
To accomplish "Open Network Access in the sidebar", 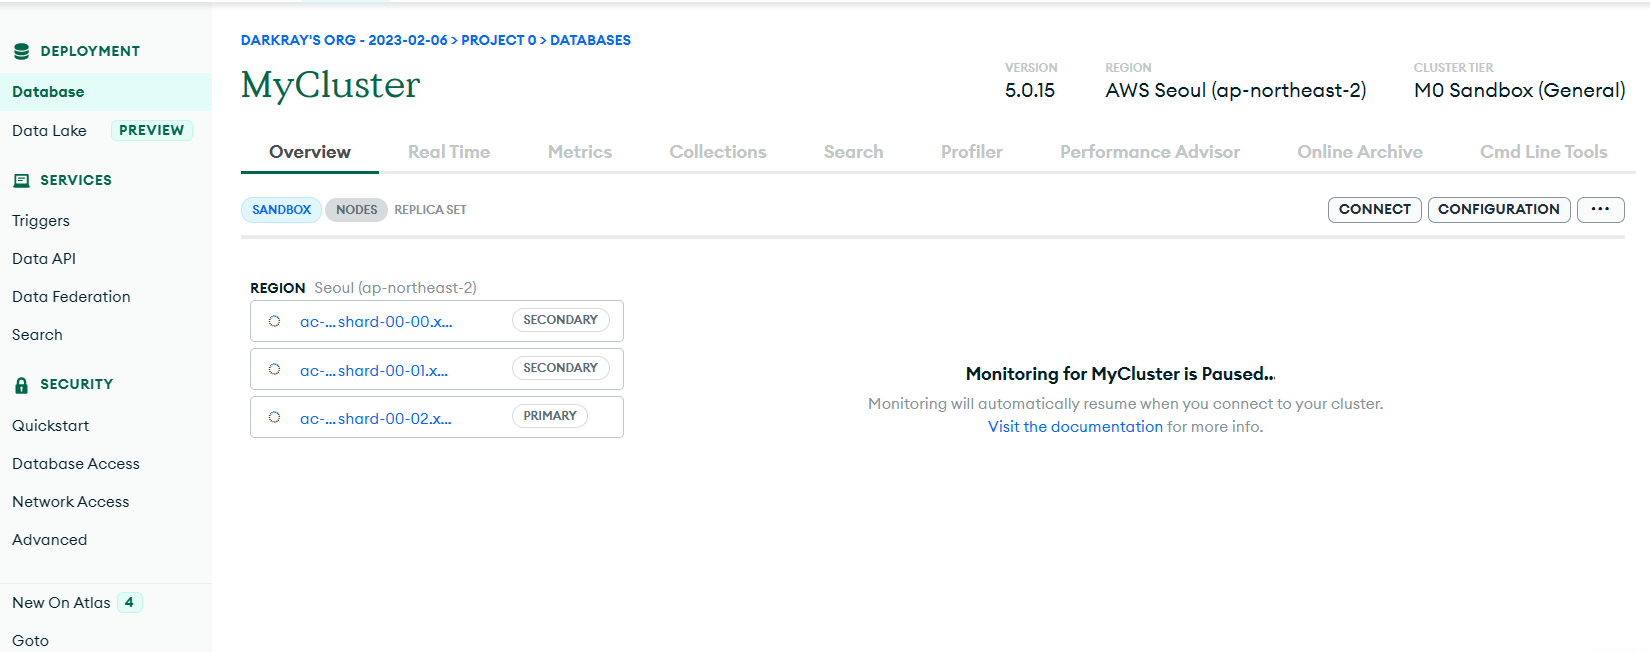I will click(70, 502).
